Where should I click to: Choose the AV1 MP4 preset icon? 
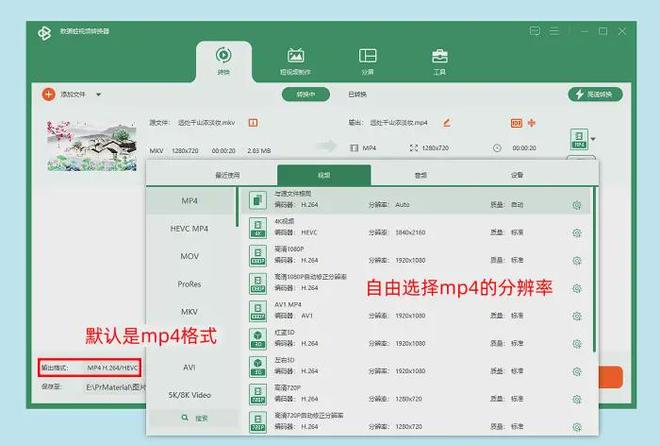[x=258, y=311]
